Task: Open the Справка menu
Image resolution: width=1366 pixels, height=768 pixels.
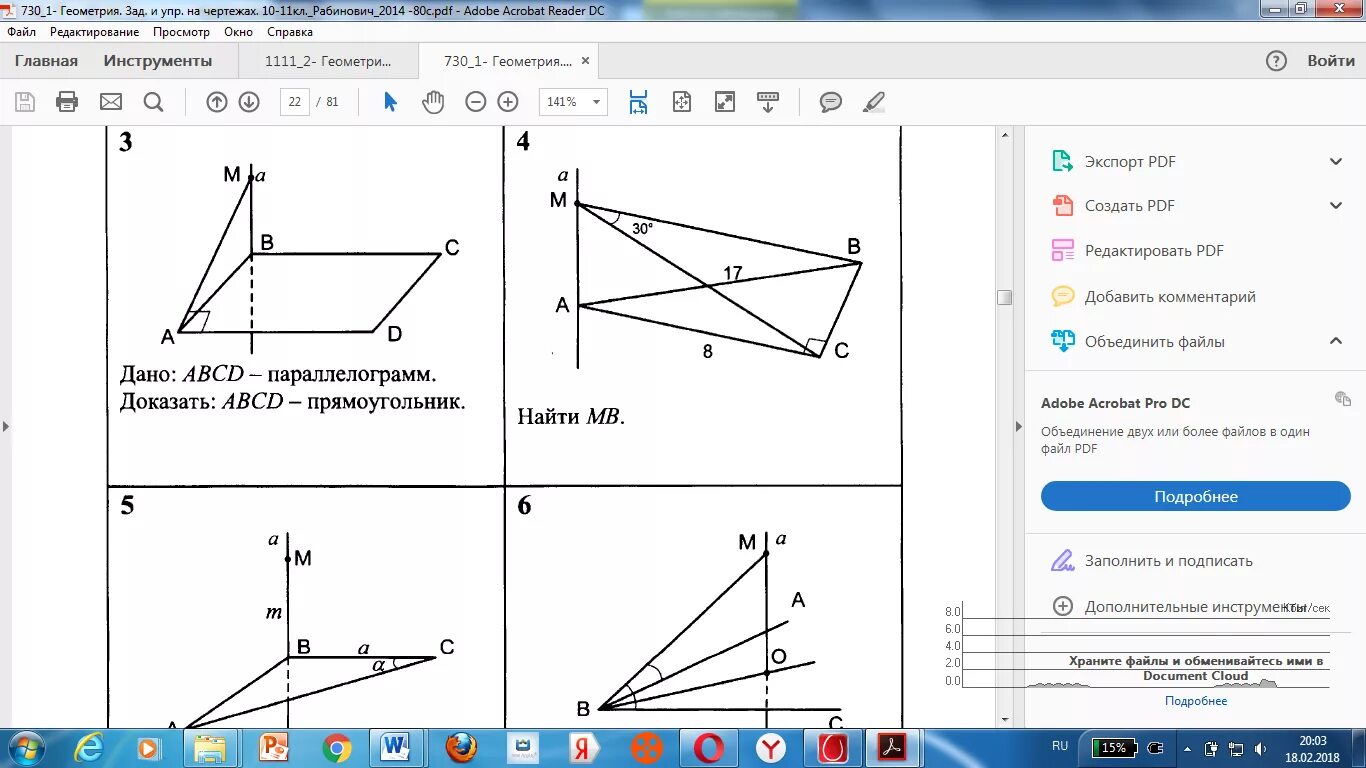Action: [290, 32]
